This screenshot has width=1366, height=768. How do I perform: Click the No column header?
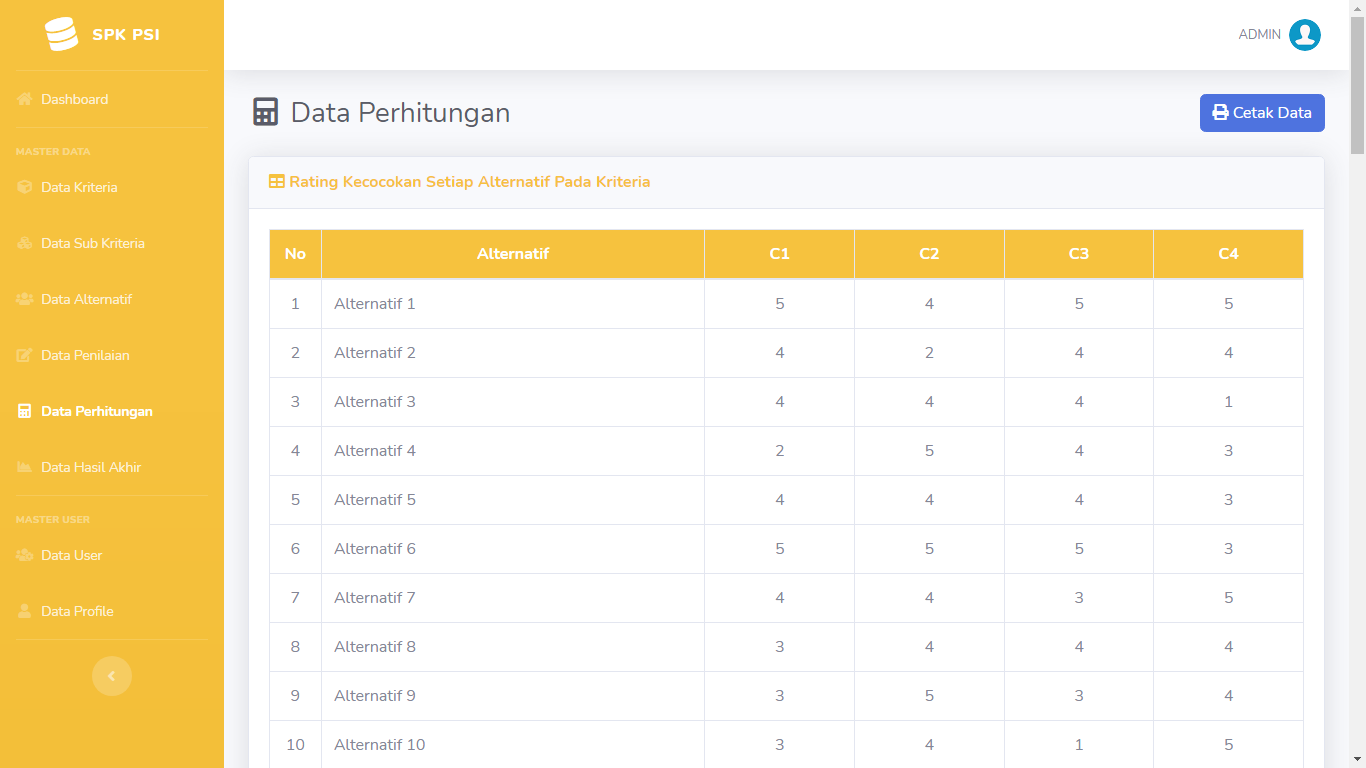pyautogui.click(x=295, y=254)
